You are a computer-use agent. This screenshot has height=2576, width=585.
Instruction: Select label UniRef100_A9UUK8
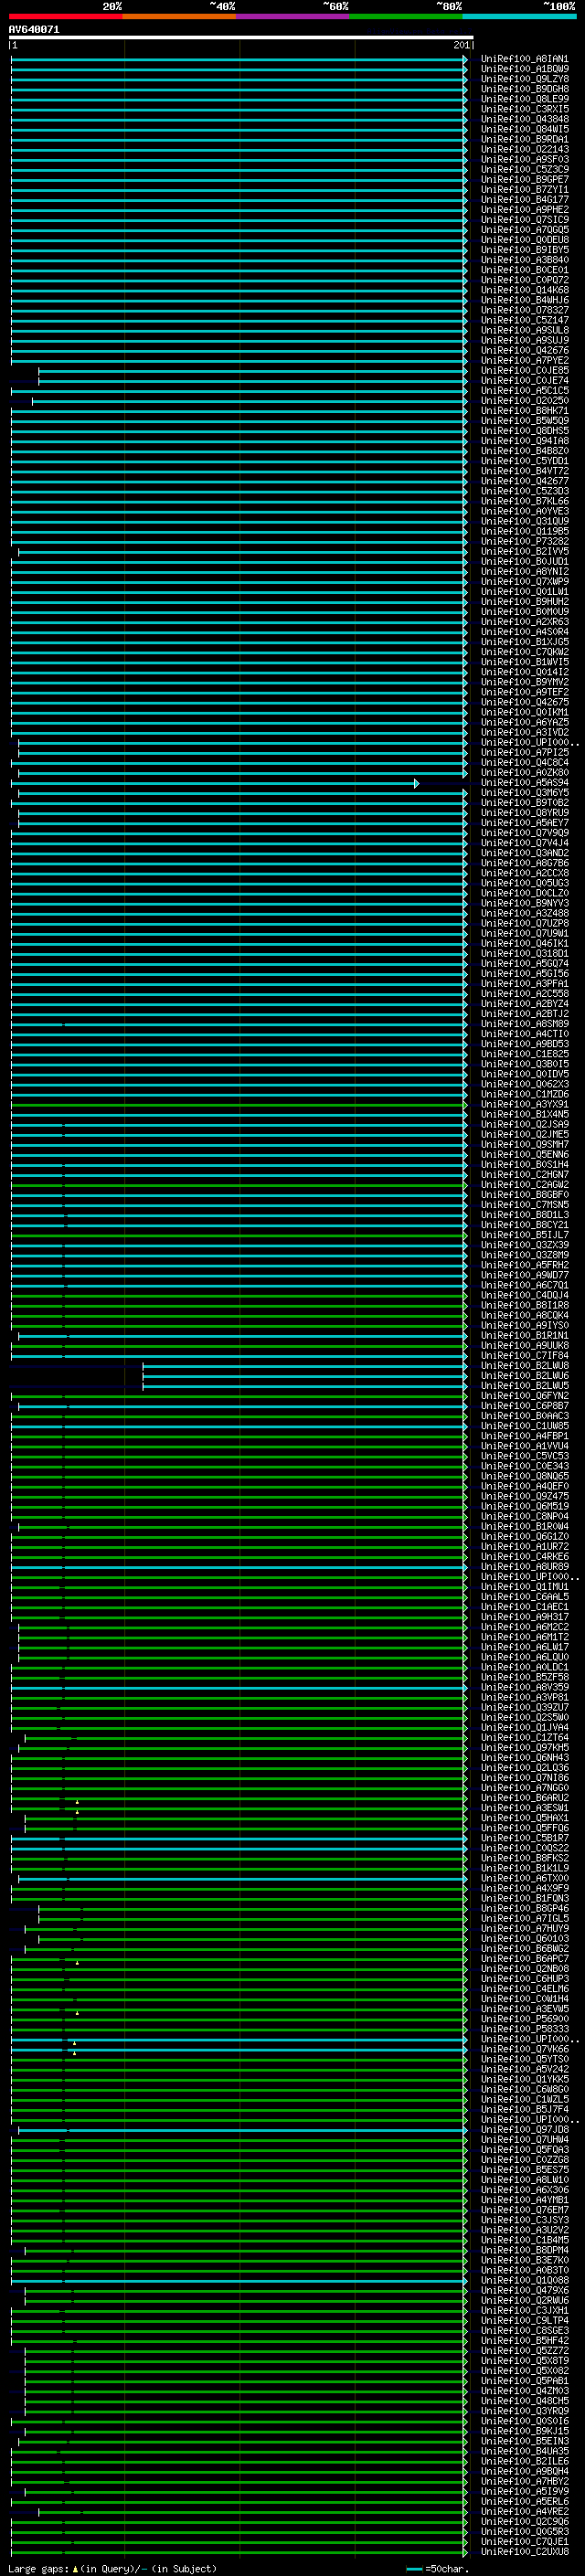tap(524, 1346)
